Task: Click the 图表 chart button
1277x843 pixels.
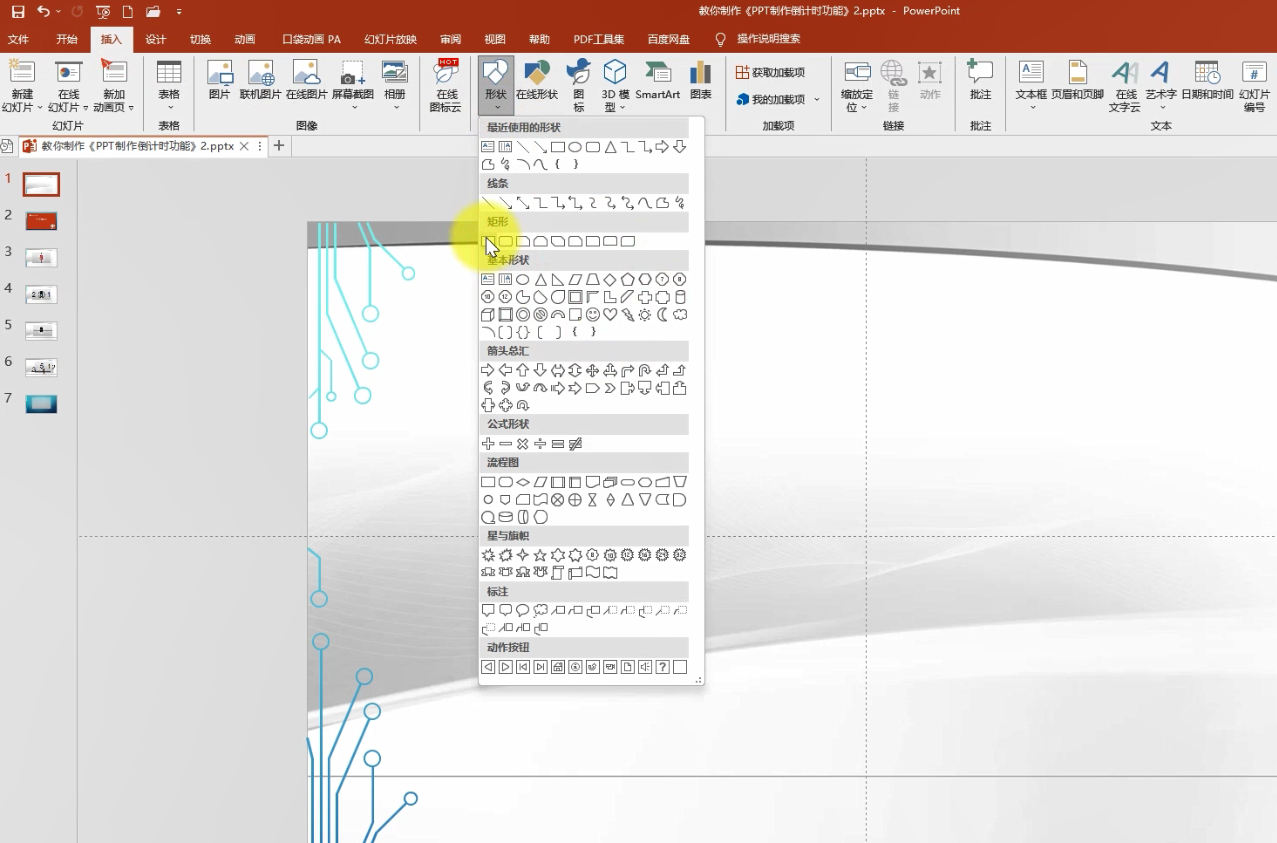Action: 701,80
